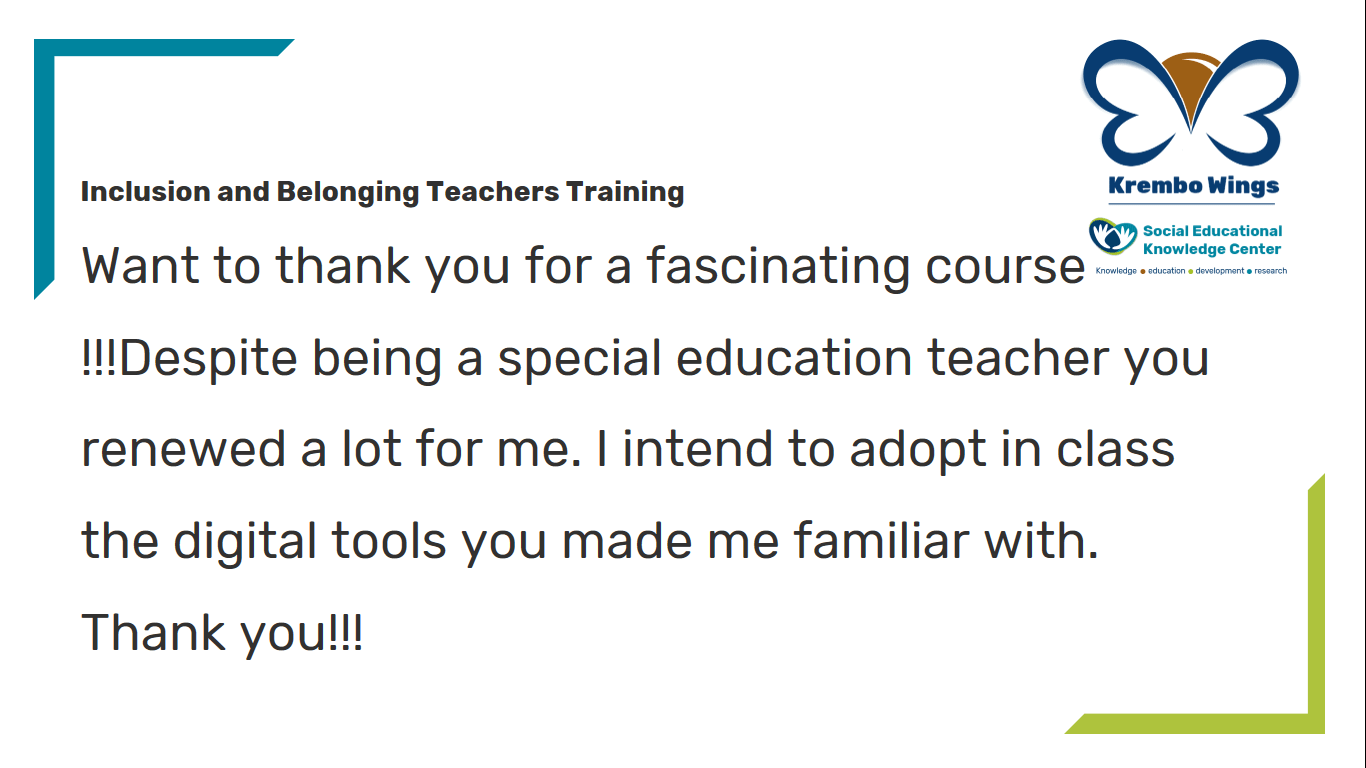Image resolution: width=1366 pixels, height=768 pixels.
Task: Click the final 'Thank you!!!' line
Action: (222, 634)
